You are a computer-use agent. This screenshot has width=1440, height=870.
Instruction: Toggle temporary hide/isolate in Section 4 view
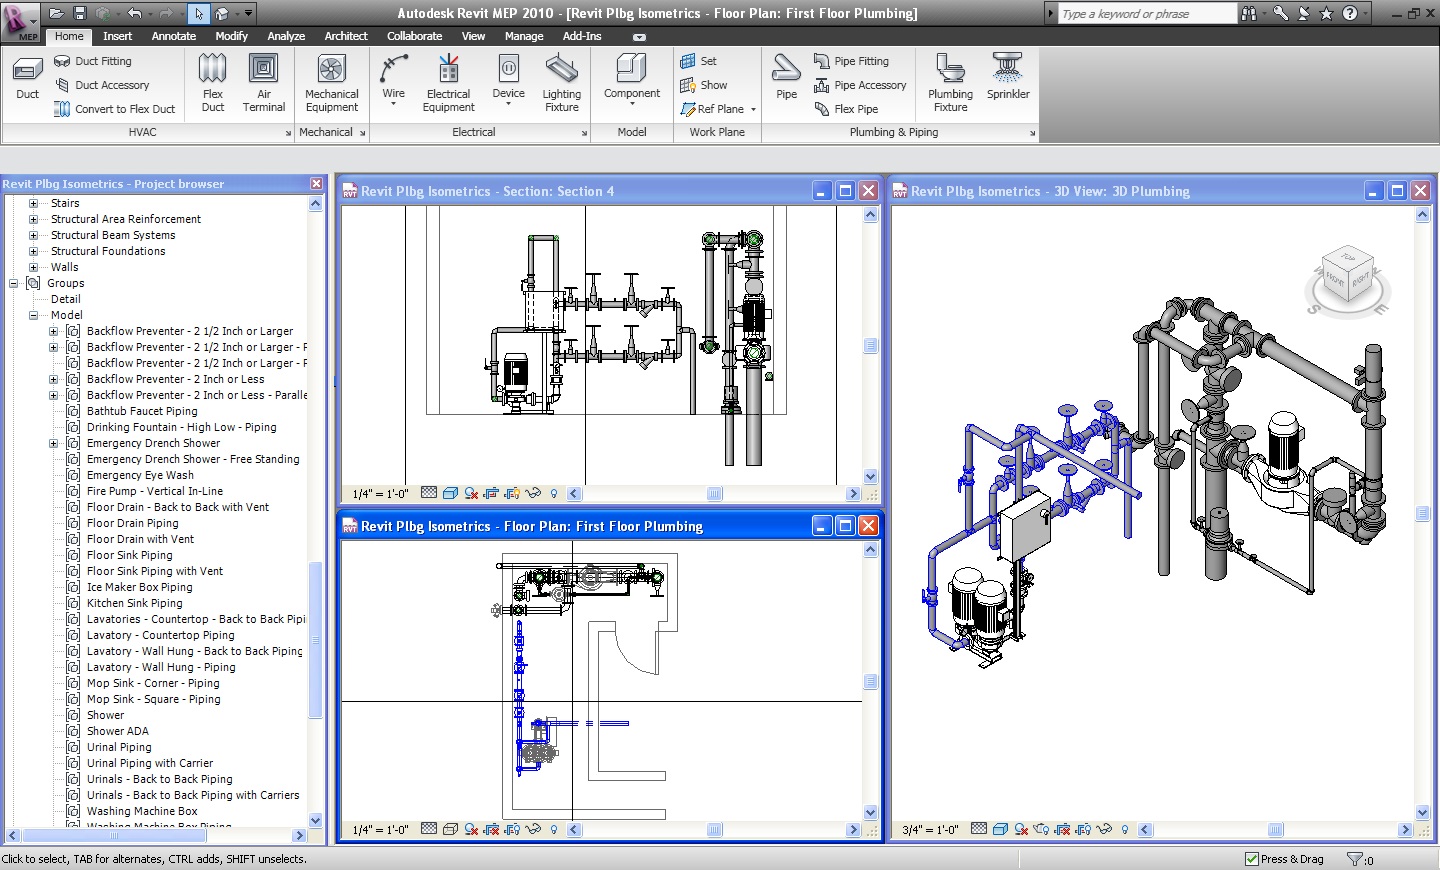pos(533,493)
